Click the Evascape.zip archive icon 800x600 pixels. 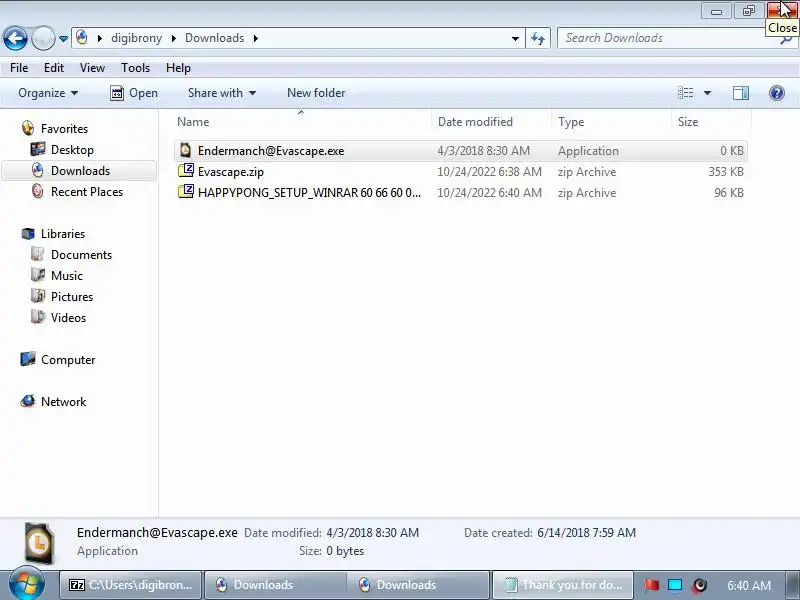185,171
